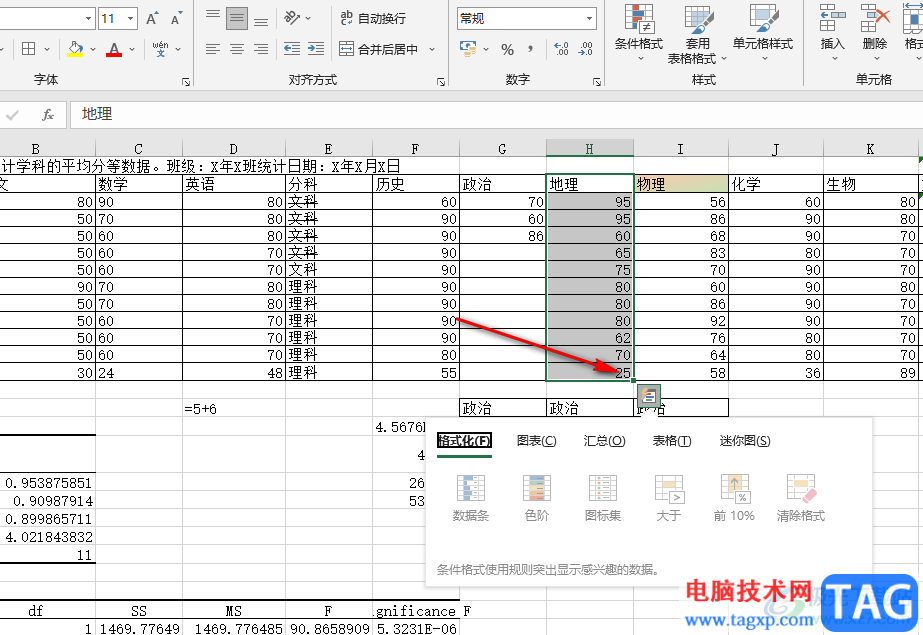Switch to the 迷你图(S) tab
Viewport: 923px width, 635px height.
745,441
